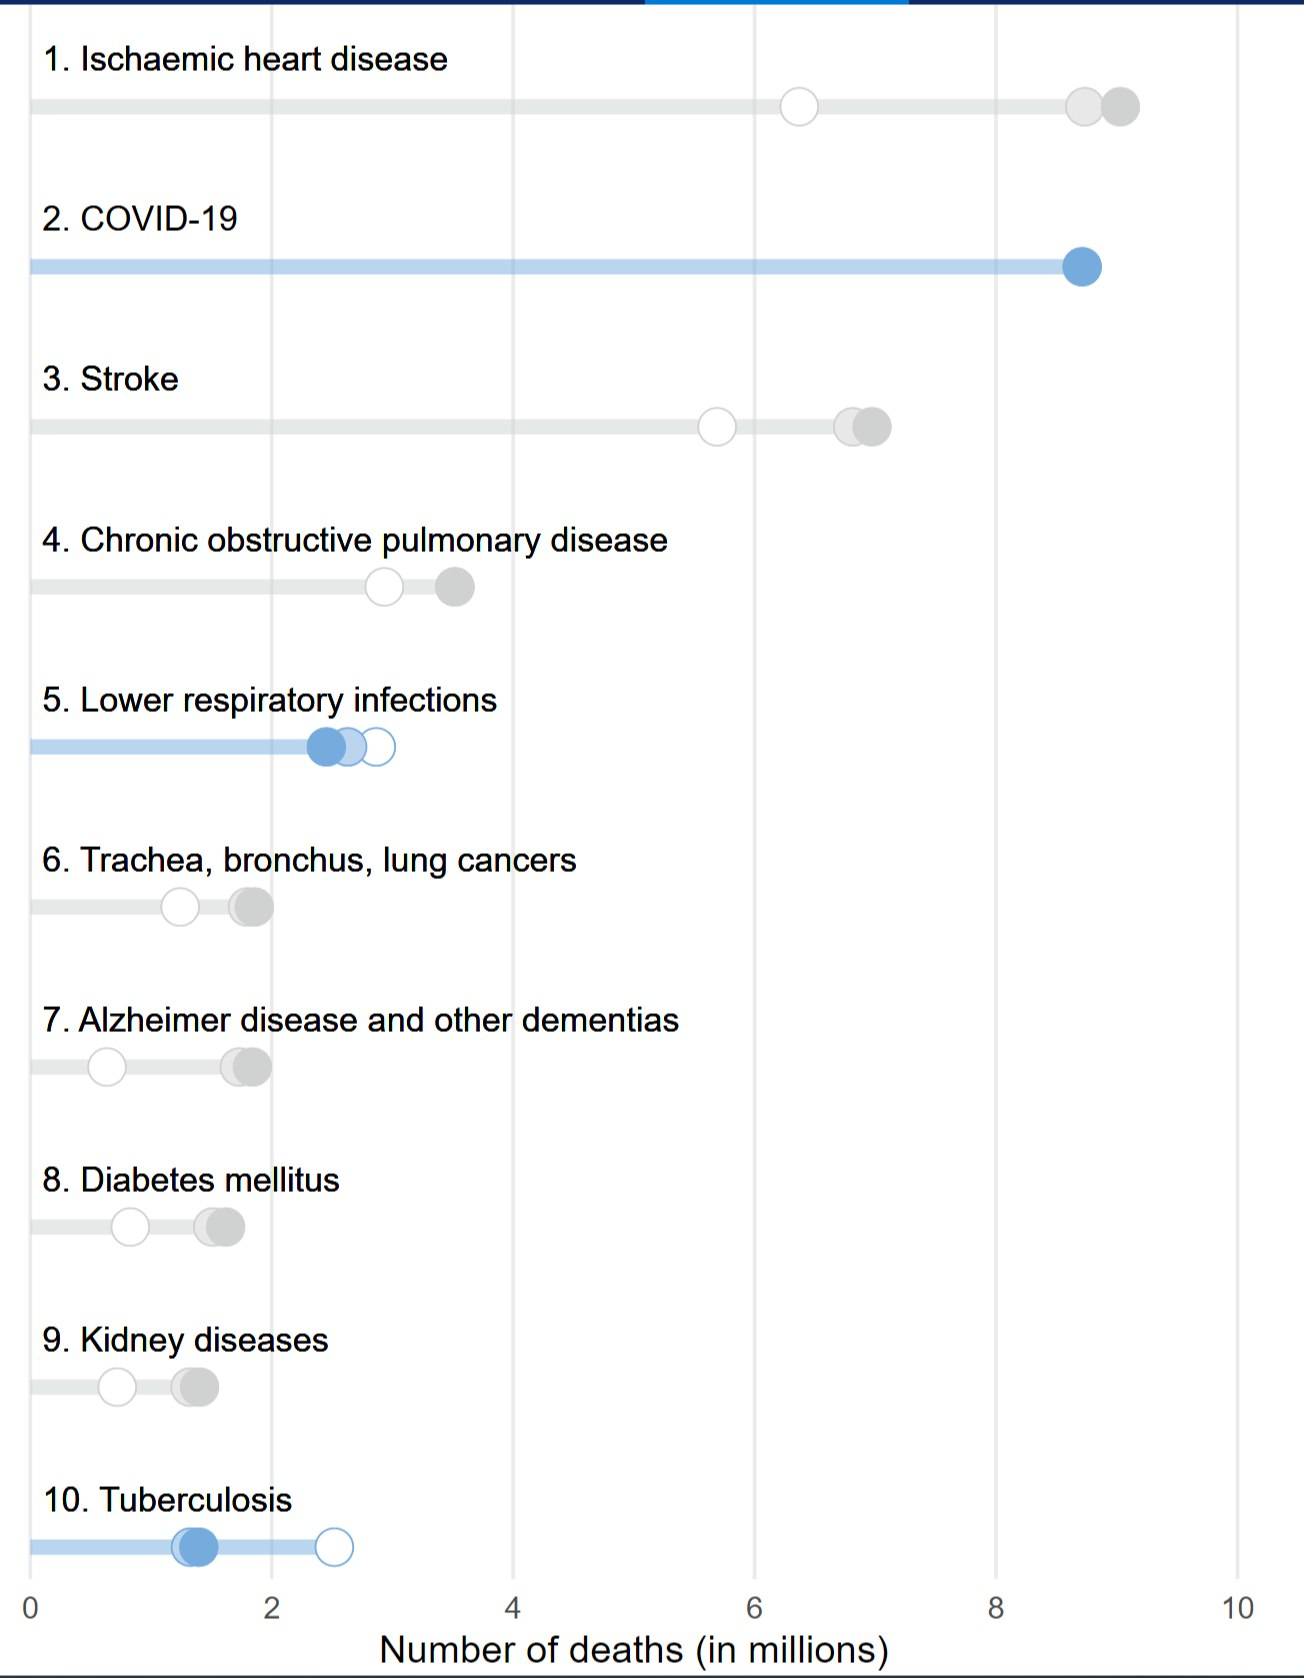Click the grey Alzheimer disease data point
1304x1678 pixels.
pyautogui.click(x=252, y=1067)
